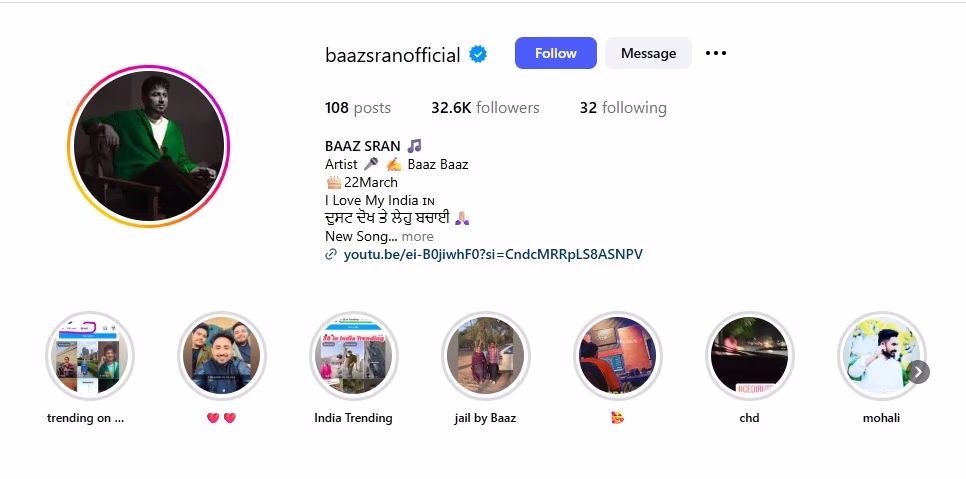
Task: Expand the bio with 'more'
Action: tap(418, 236)
